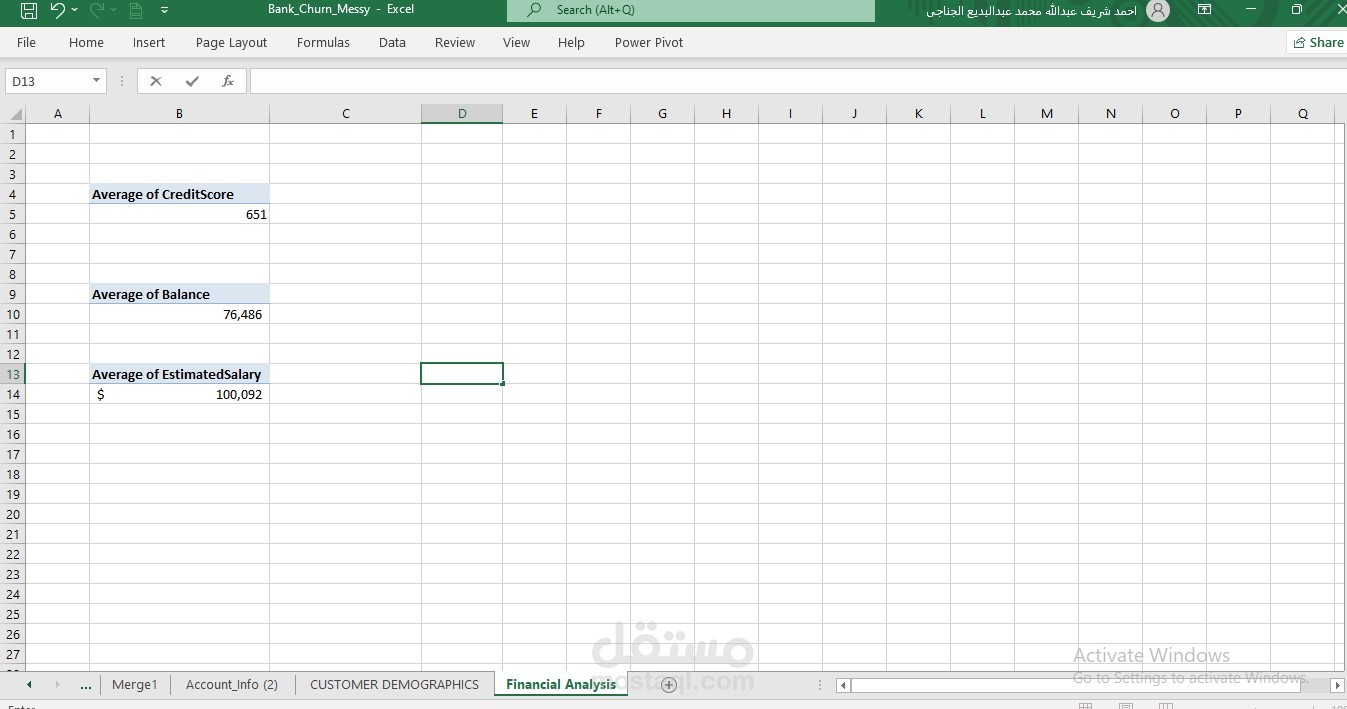Open Ribbon Display Options icon
Viewport: 1347px width, 709px height.
[x=1205, y=10]
